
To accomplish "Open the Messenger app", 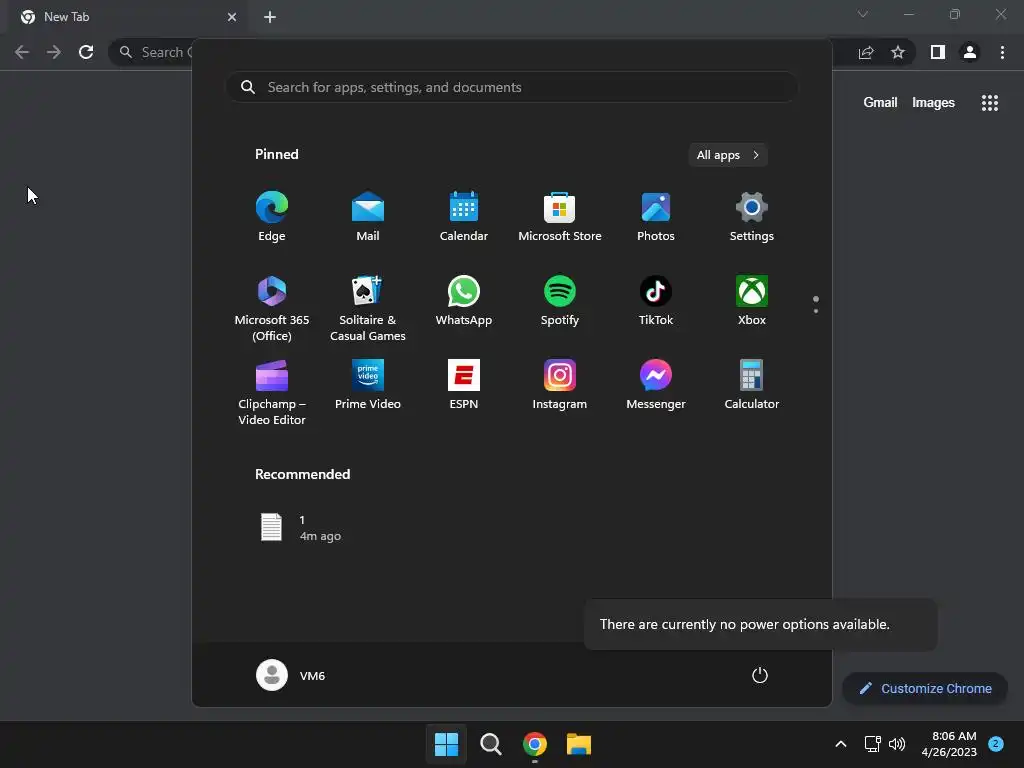I will click(656, 385).
